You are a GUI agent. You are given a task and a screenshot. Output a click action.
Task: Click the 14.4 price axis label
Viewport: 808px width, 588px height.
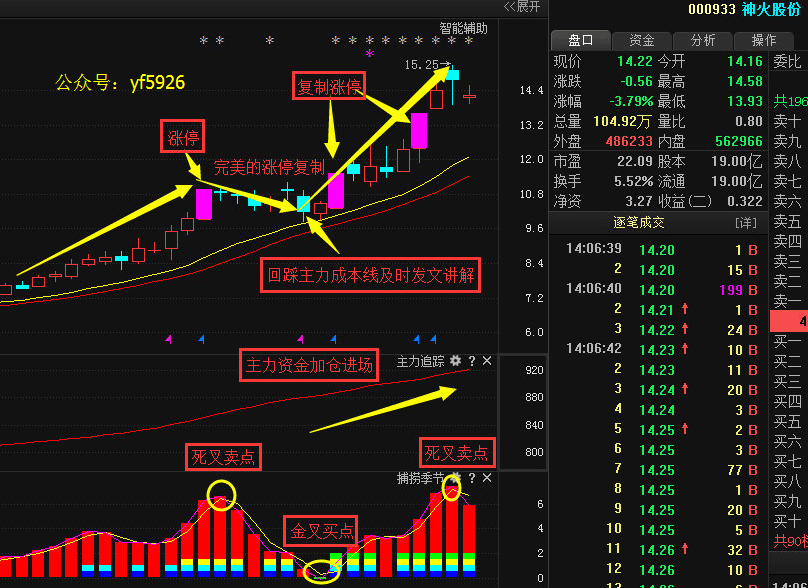531,91
